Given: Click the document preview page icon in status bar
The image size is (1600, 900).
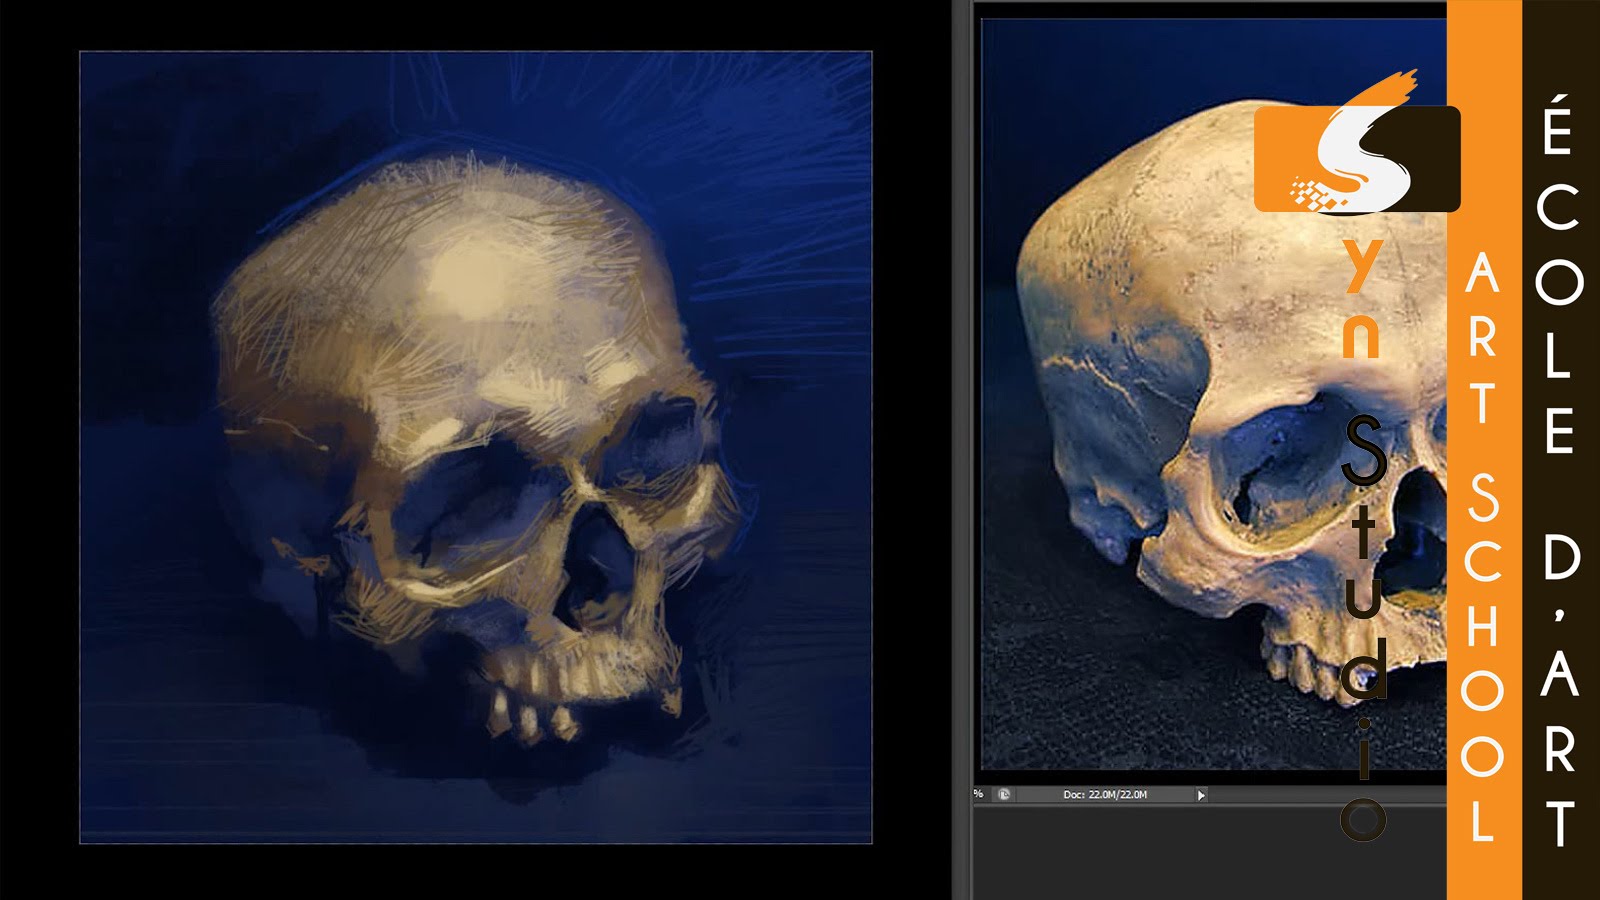Looking at the screenshot, I should tap(1003, 794).
